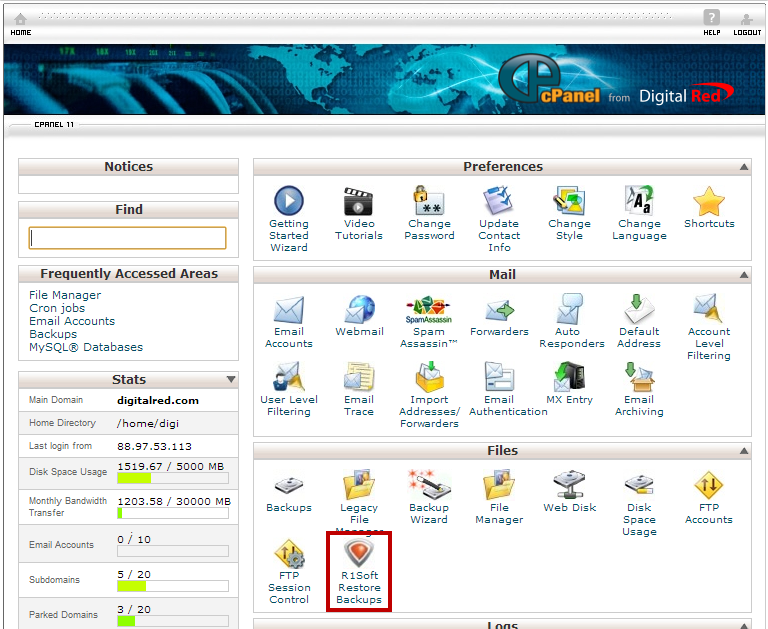The width and height of the screenshot is (768, 629).
Task: Click Backups link in Frequently Accessed Areas
Action: [x=53, y=334]
